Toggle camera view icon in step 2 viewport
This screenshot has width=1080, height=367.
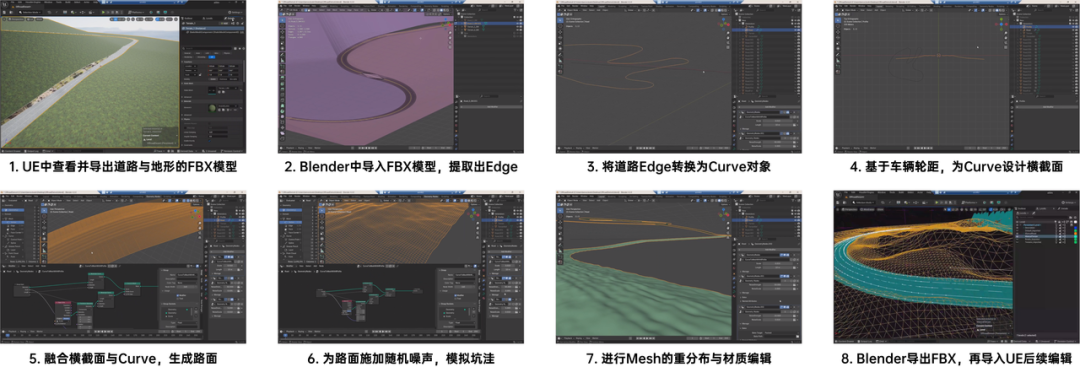pos(450,43)
